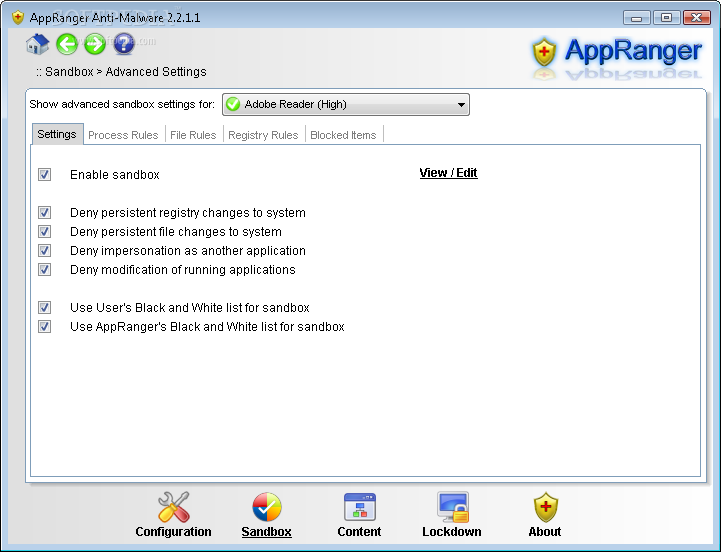Switch to the File Rules tab
This screenshot has width=721, height=552.
(x=193, y=135)
